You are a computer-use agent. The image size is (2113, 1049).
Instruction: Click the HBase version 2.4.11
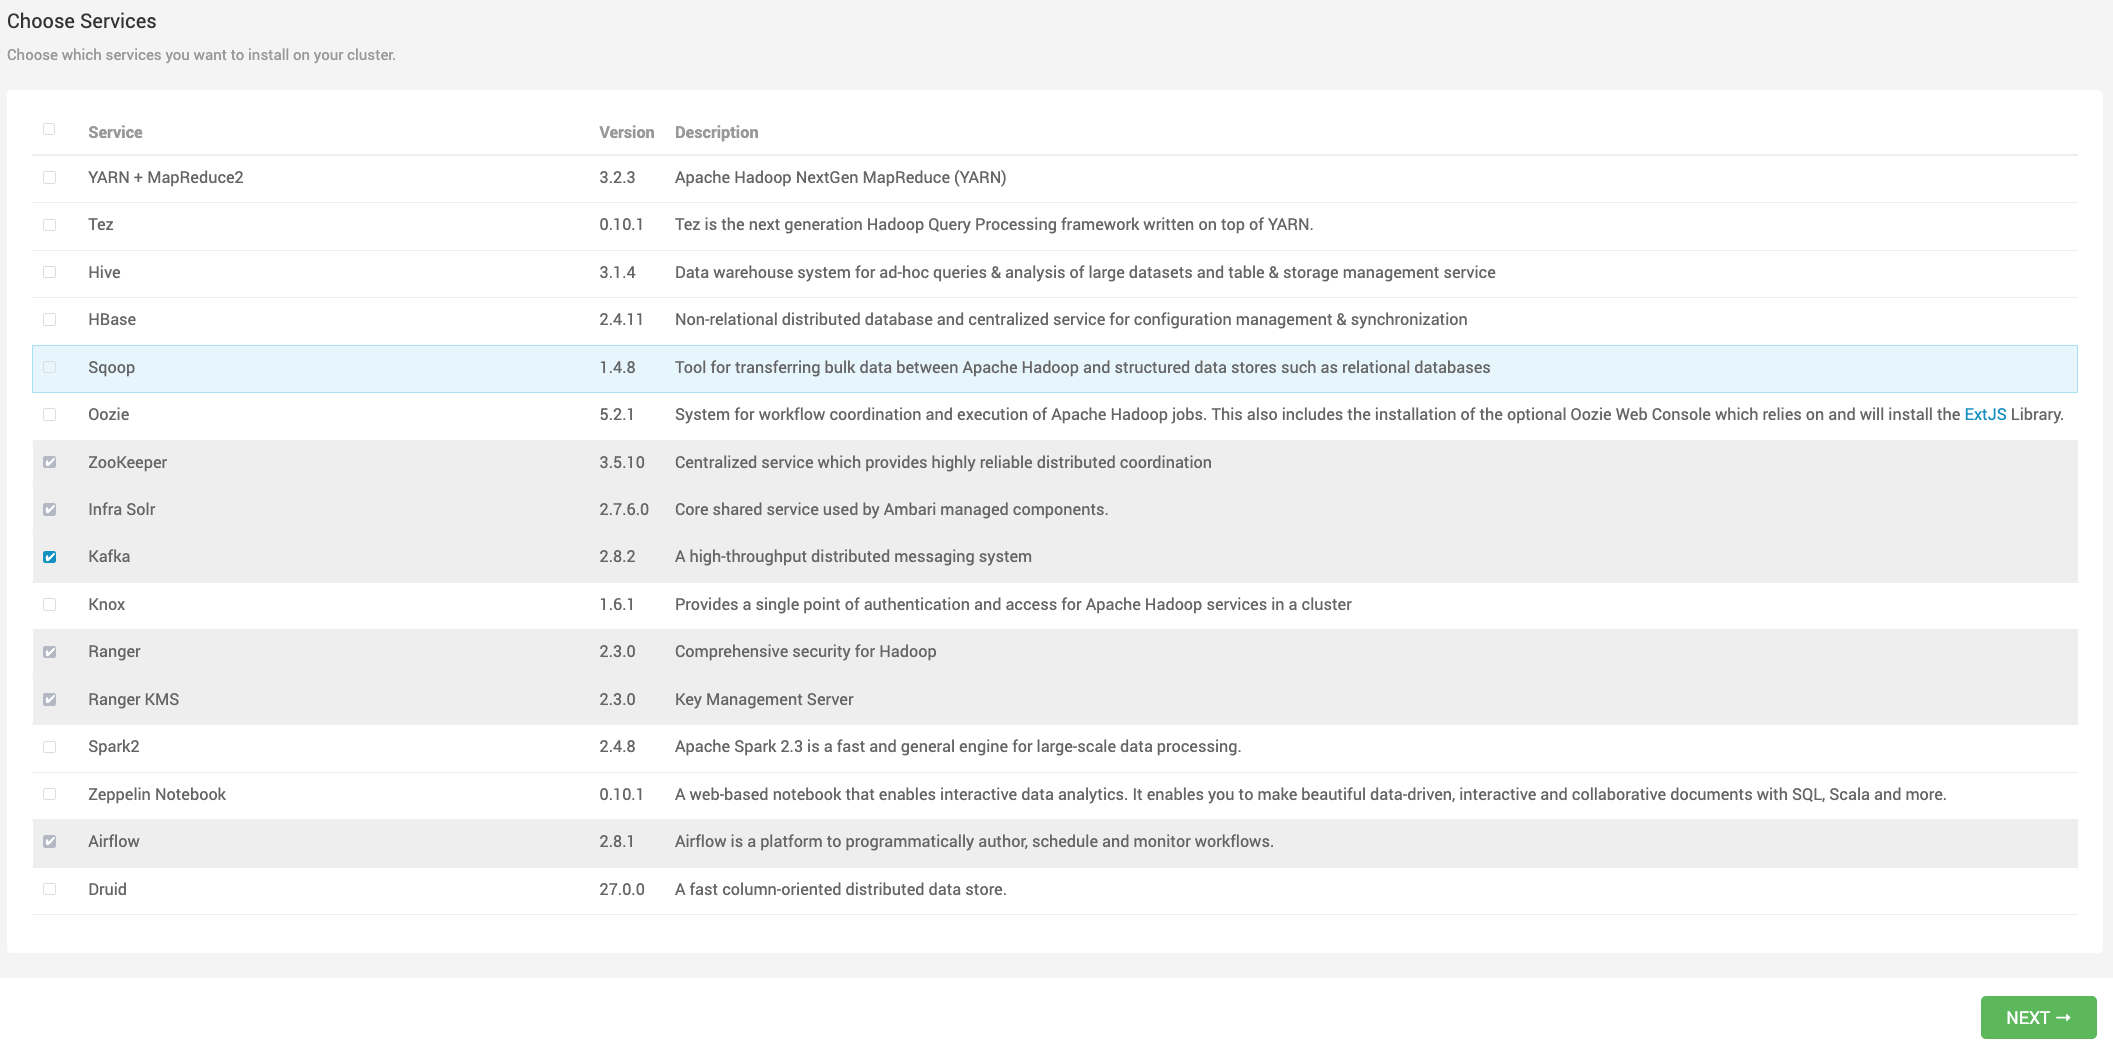click(621, 319)
